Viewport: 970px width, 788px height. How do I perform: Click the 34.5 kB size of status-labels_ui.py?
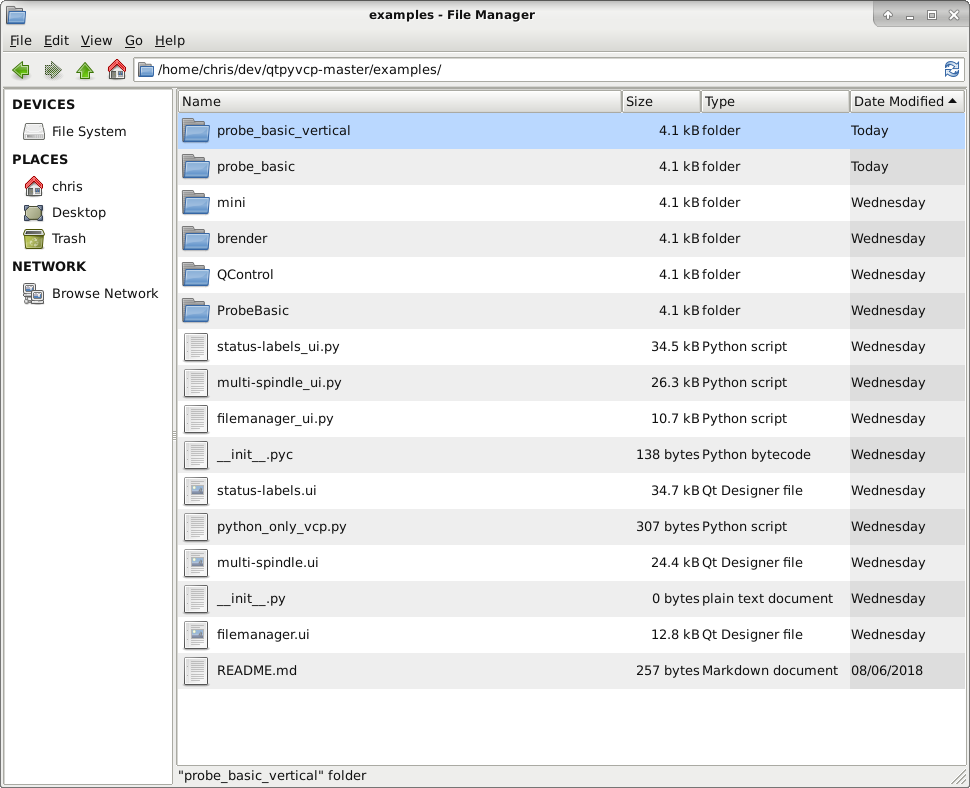(x=675, y=346)
